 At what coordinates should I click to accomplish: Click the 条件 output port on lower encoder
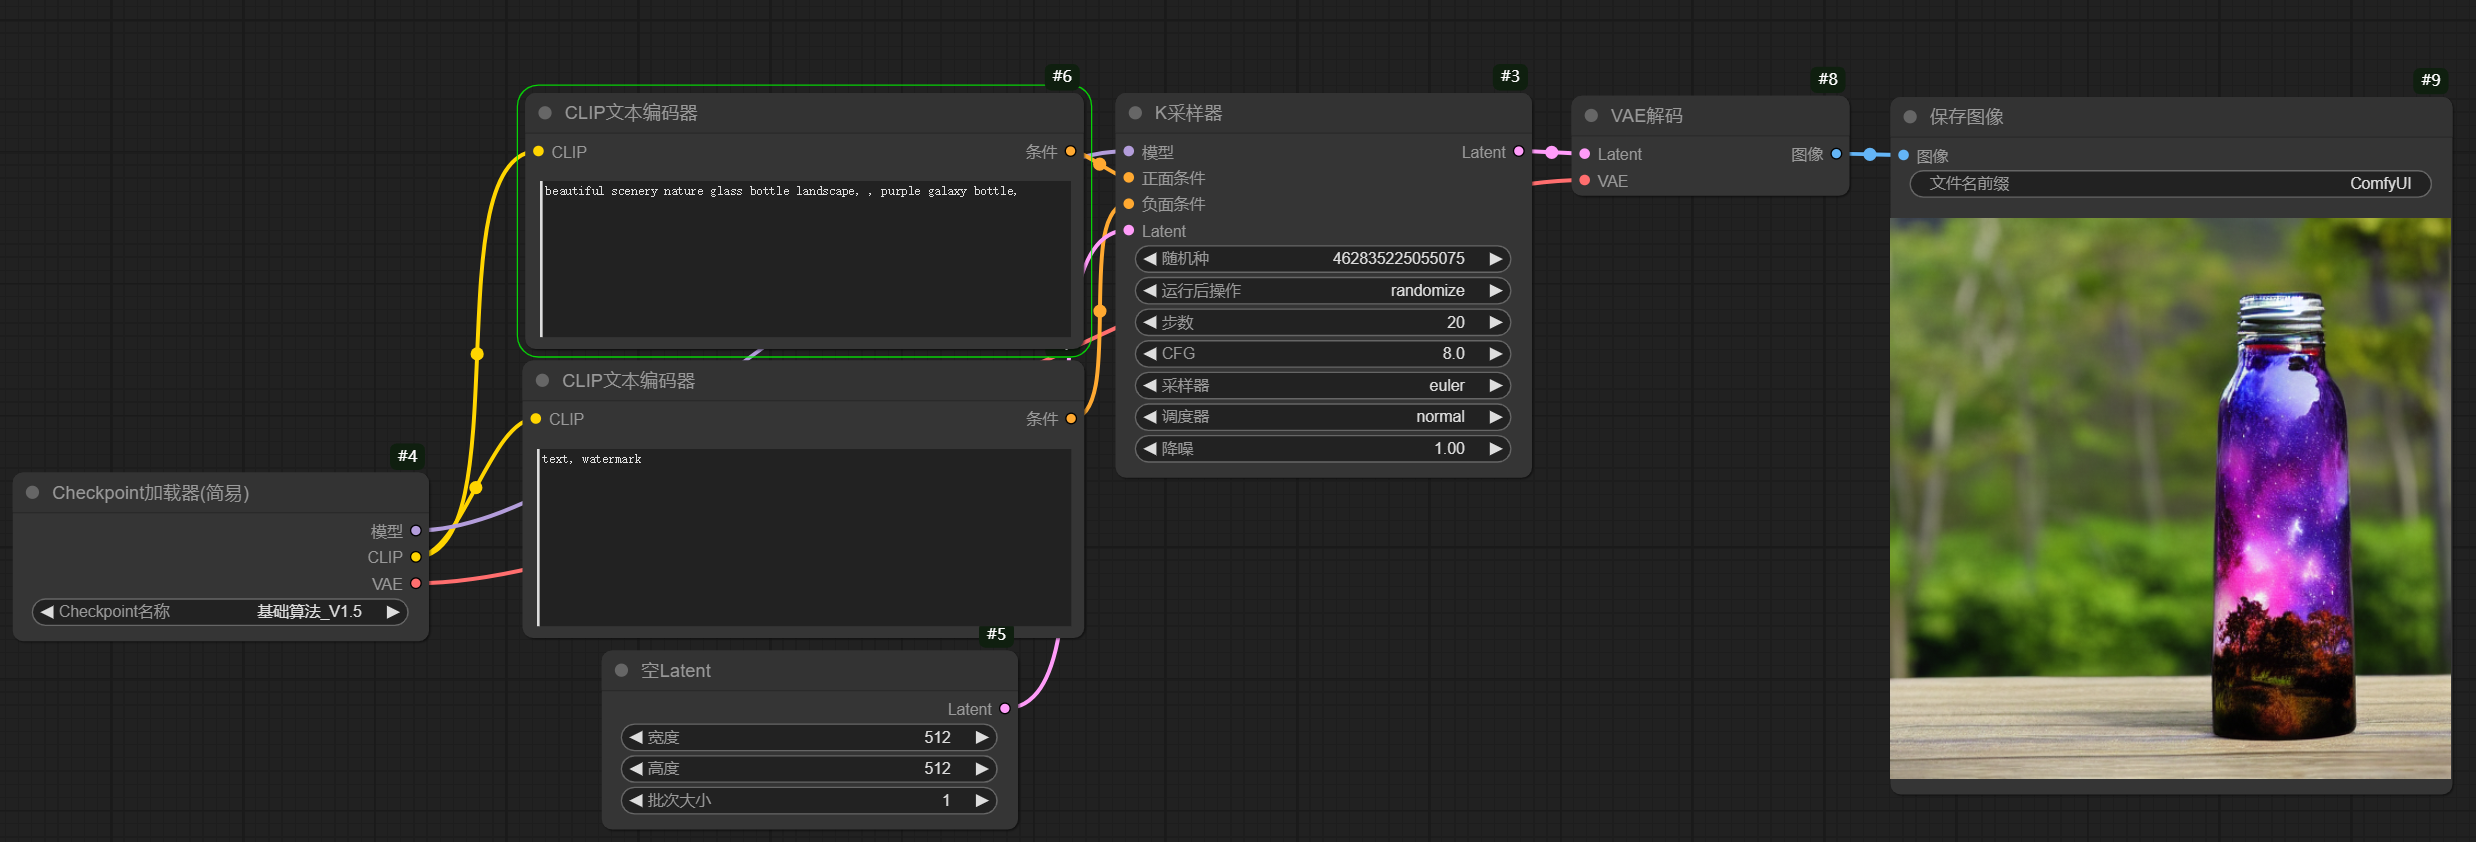(1071, 418)
